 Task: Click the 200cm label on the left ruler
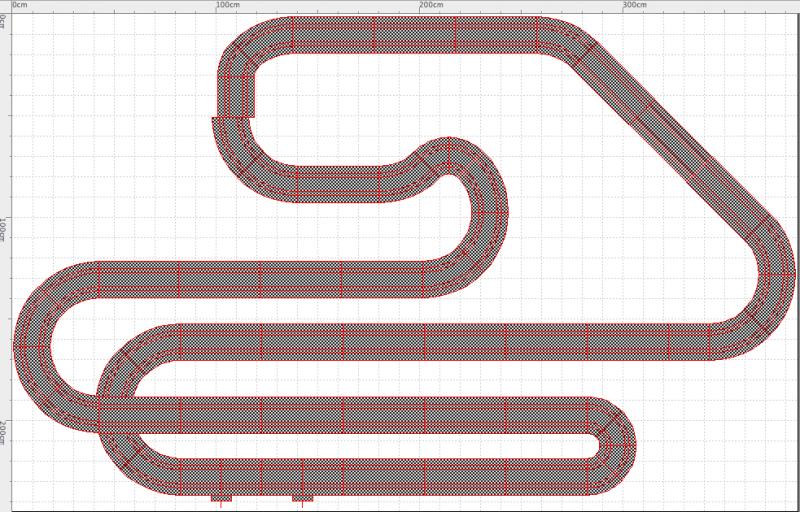5,431
